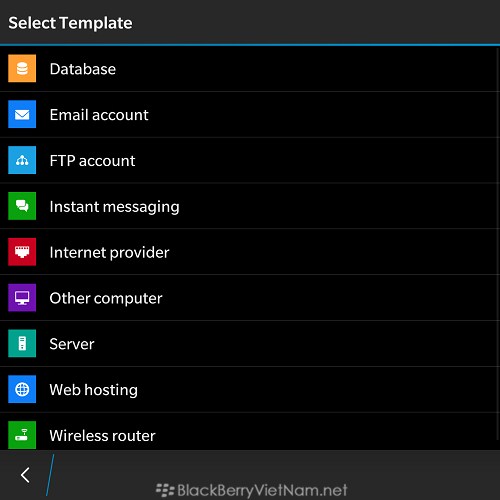
Task: Click the blue Email envelope icon
Action: (22, 114)
